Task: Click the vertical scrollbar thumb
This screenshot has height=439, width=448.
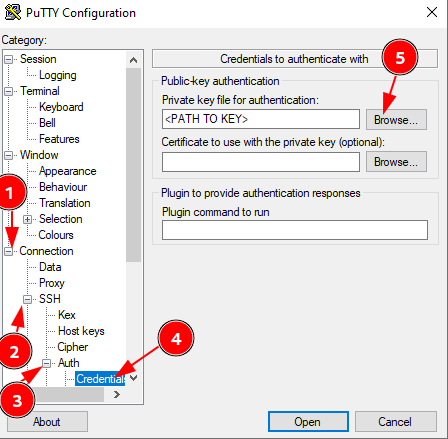Action: pyautogui.click(x=134, y=165)
